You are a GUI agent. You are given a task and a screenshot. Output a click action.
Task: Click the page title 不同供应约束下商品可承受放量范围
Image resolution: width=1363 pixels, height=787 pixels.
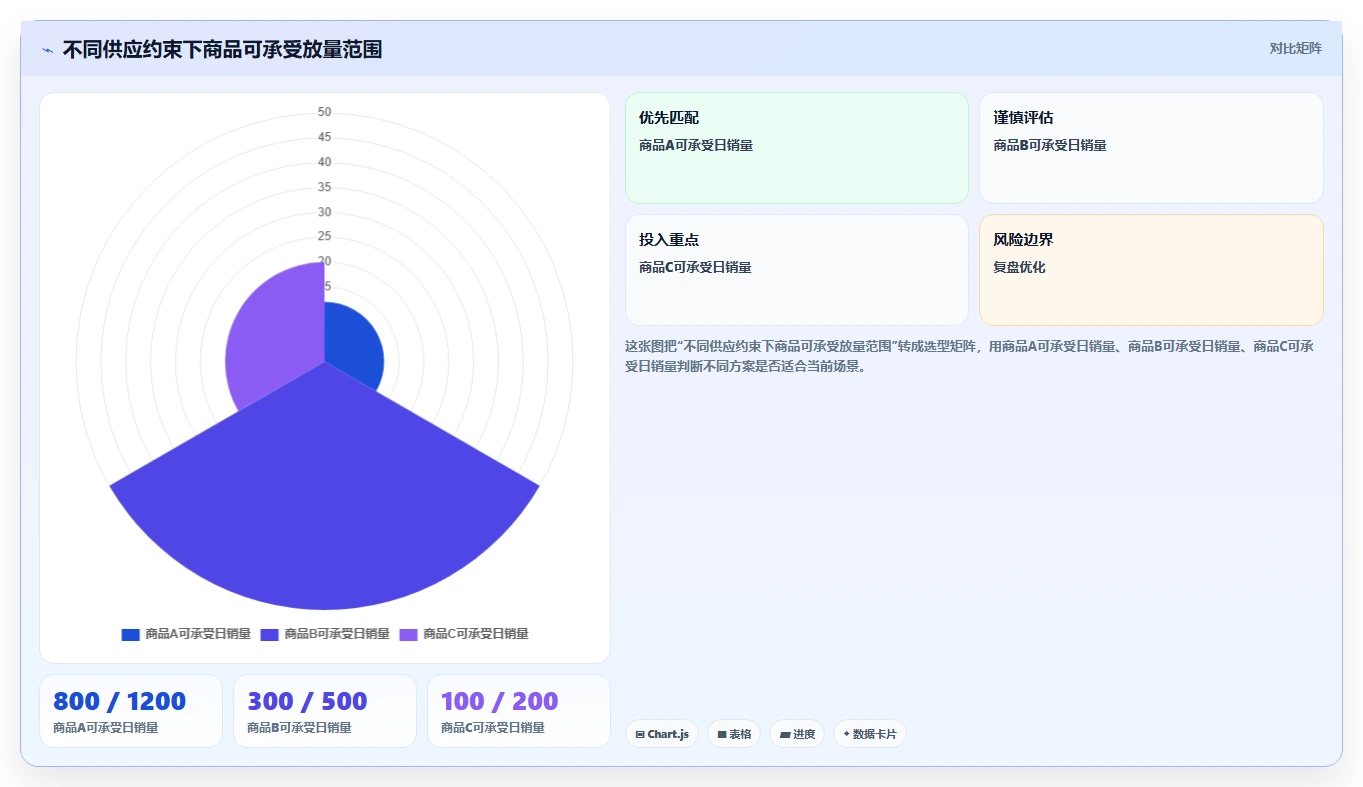tap(222, 50)
